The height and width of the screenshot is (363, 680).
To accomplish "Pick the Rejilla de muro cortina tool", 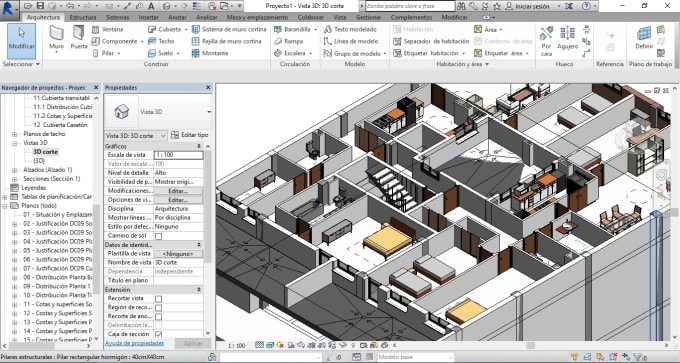I will coord(226,41).
